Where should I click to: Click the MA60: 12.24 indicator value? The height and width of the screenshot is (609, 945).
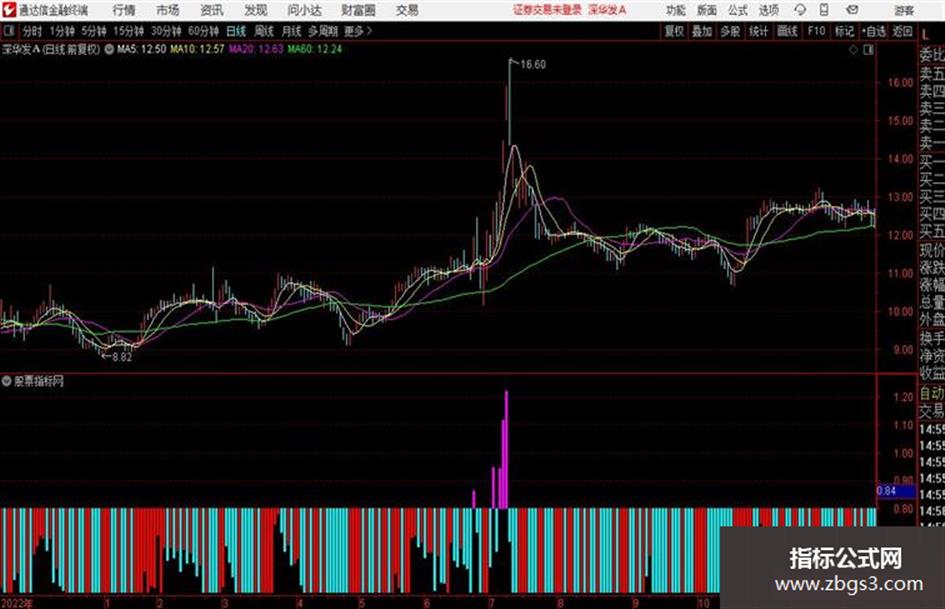[315, 49]
